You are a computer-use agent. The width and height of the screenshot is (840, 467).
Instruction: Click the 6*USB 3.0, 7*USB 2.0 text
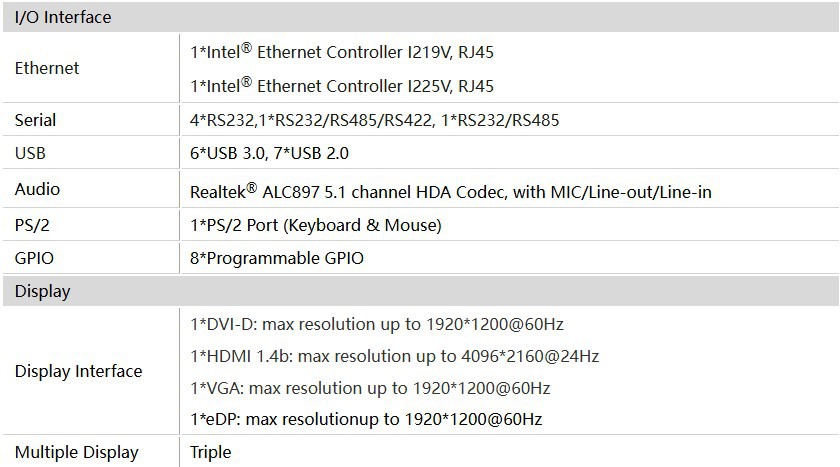tap(269, 154)
